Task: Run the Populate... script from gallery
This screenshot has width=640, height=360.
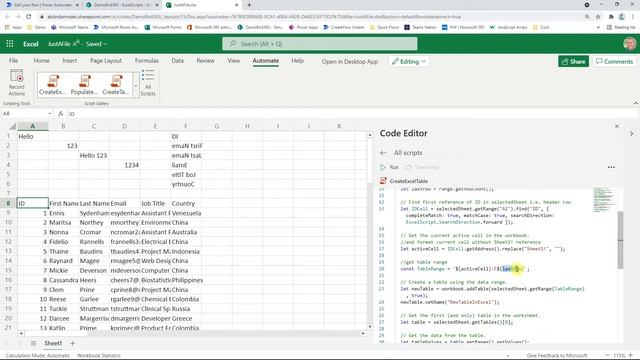Action: [84, 85]
